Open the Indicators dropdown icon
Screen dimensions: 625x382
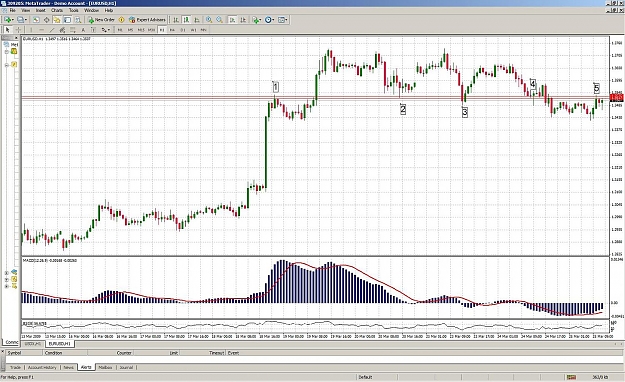click(x=257, y=20)
